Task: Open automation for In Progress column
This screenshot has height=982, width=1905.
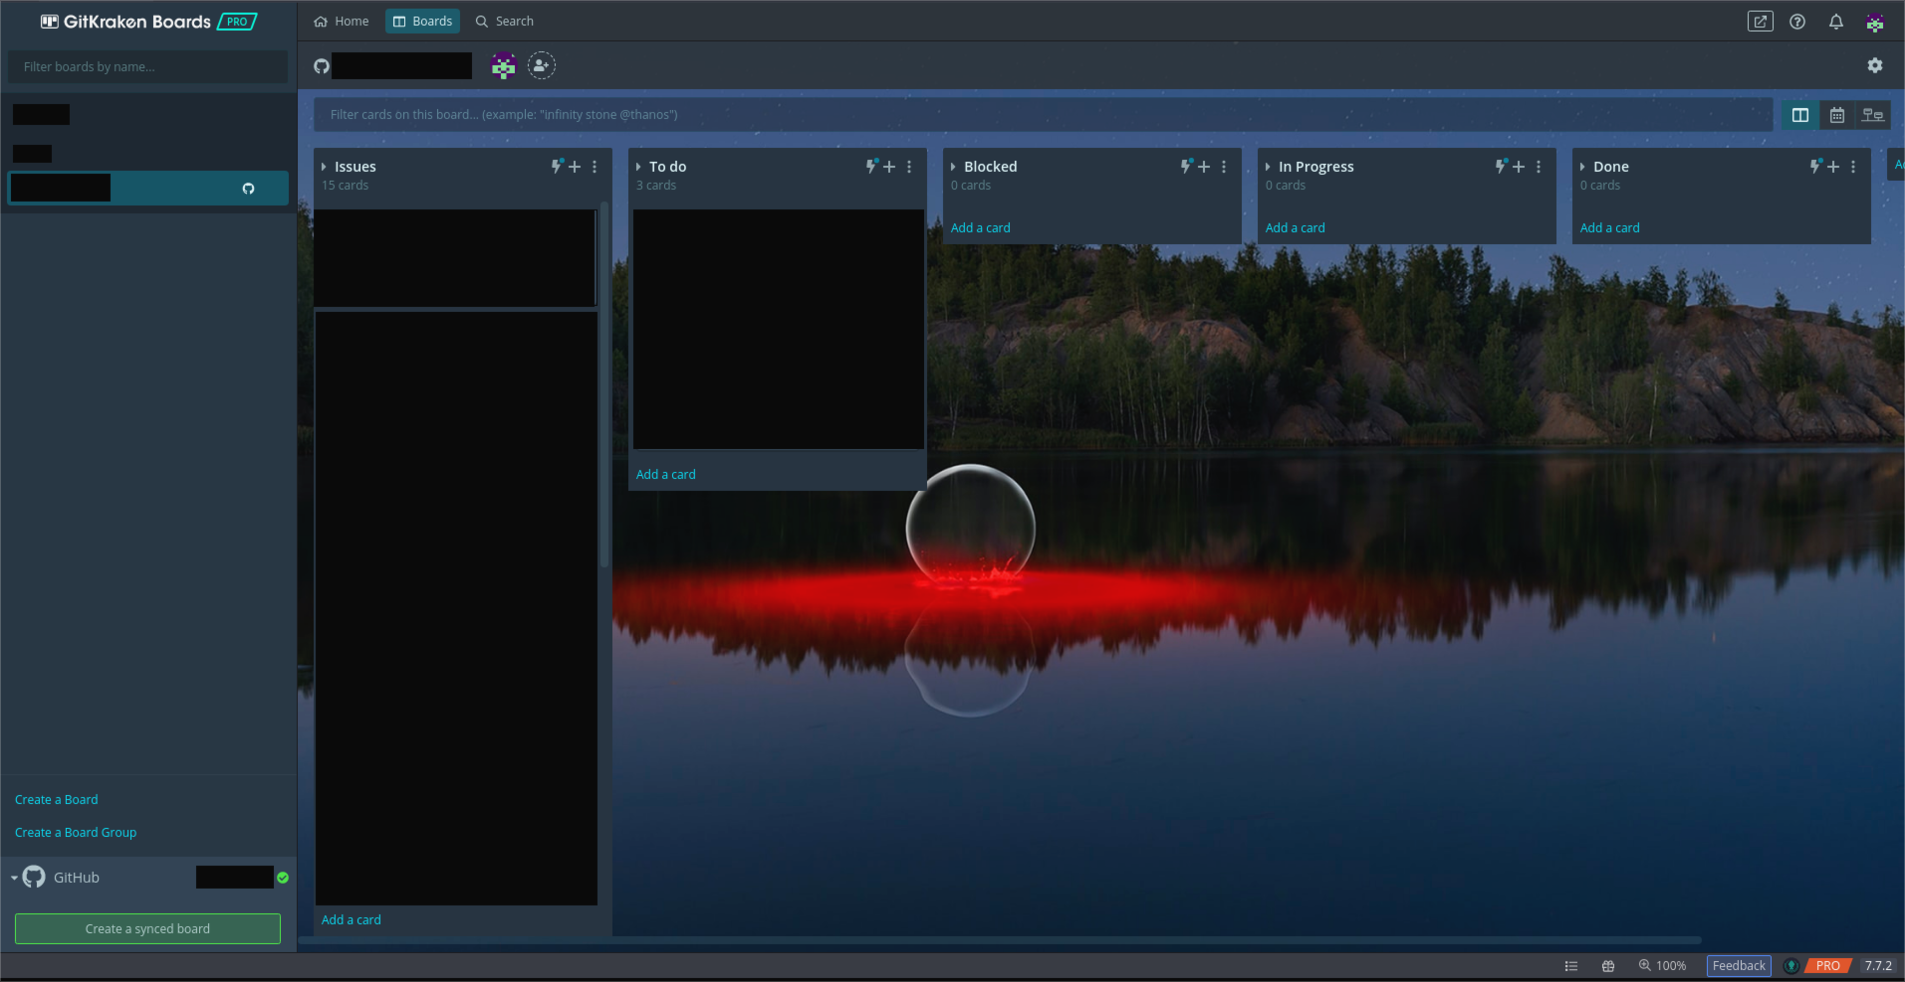Action: (x=1501, y=166)
